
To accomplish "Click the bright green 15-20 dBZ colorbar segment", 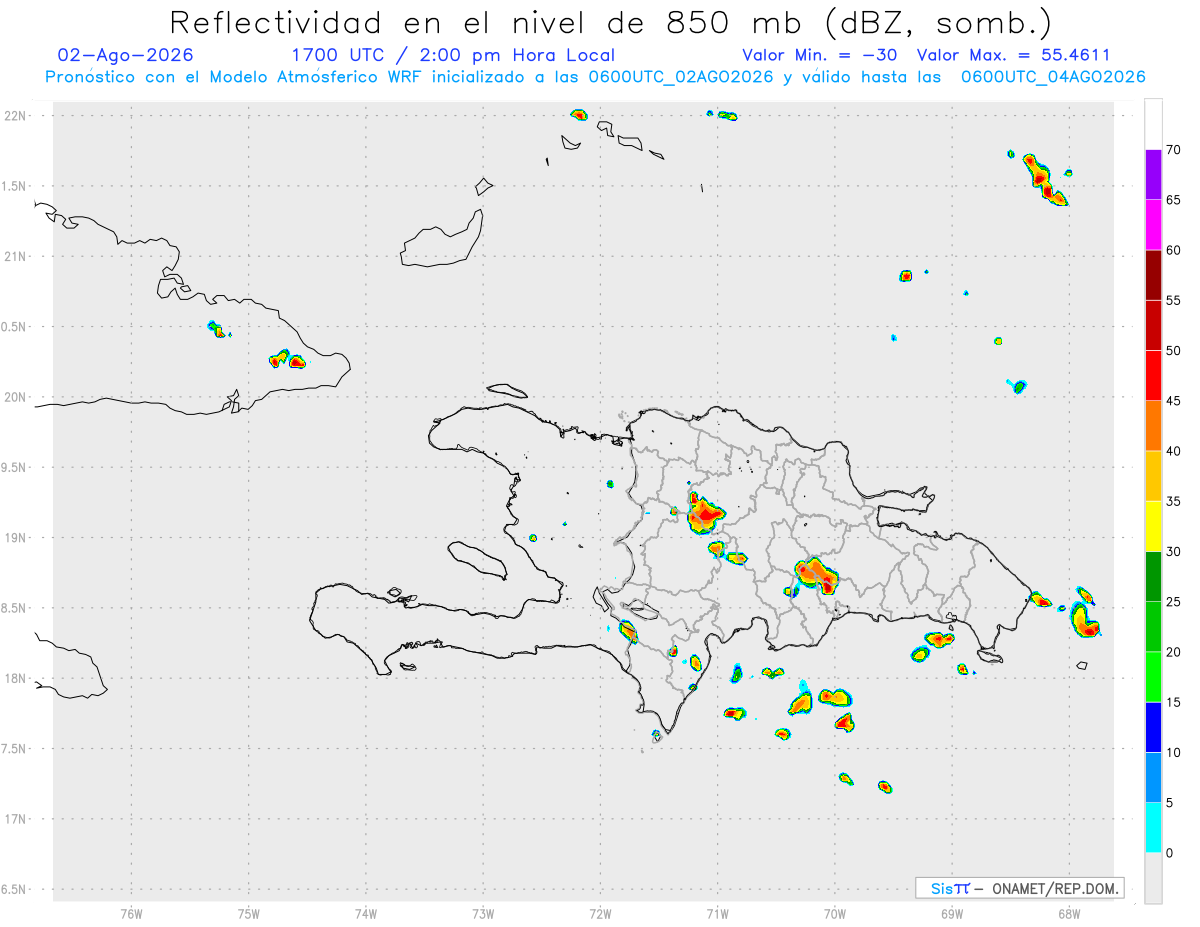I will (1153, 677).
